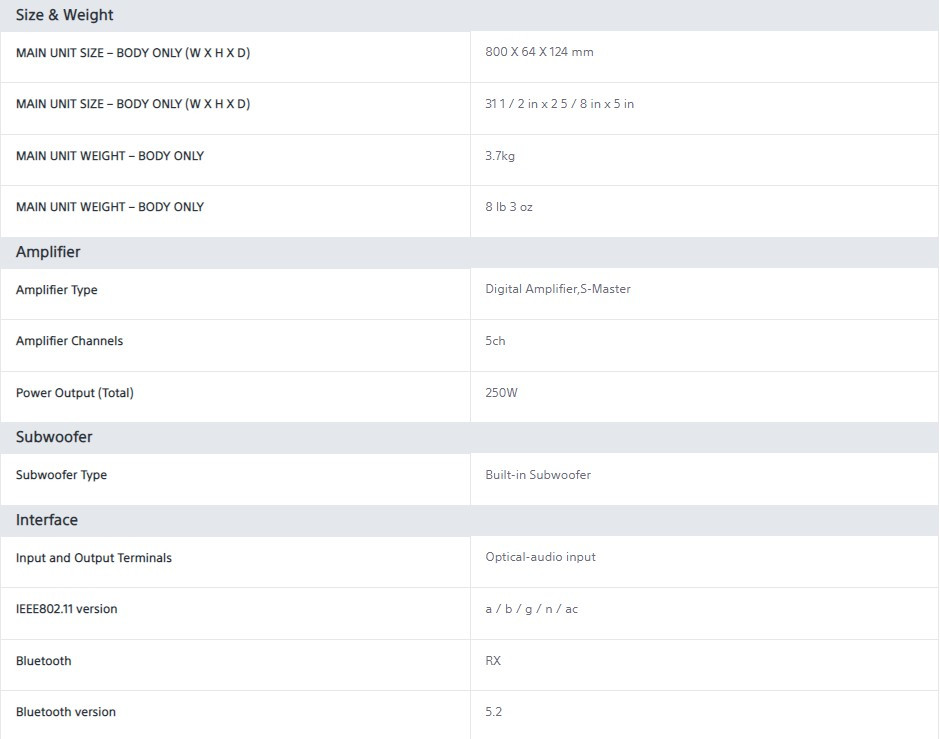Click the 250W power value
Viewport: 940px width, 739px height.
501,393
